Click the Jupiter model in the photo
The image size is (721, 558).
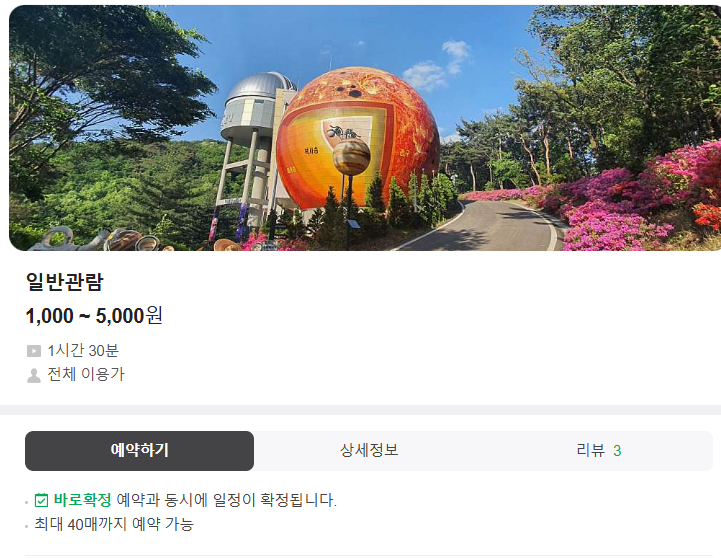[351, 156]
